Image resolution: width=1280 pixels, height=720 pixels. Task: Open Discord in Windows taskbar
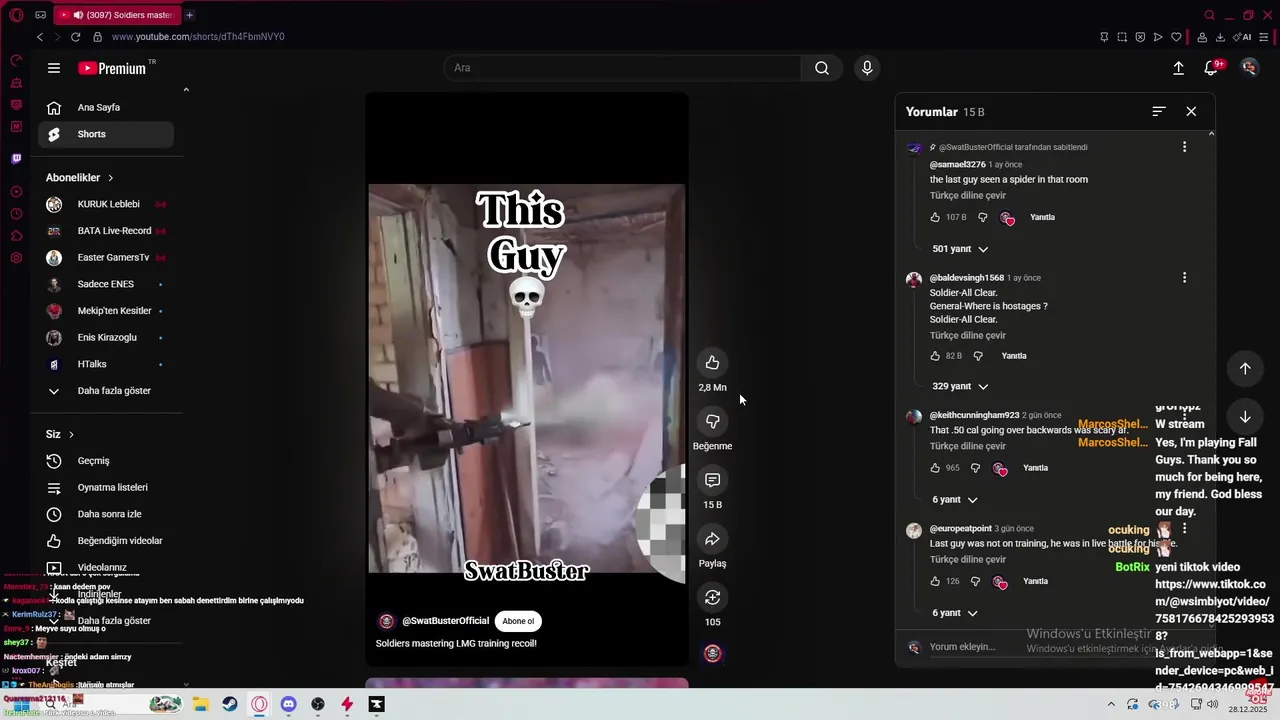(288, 704)
